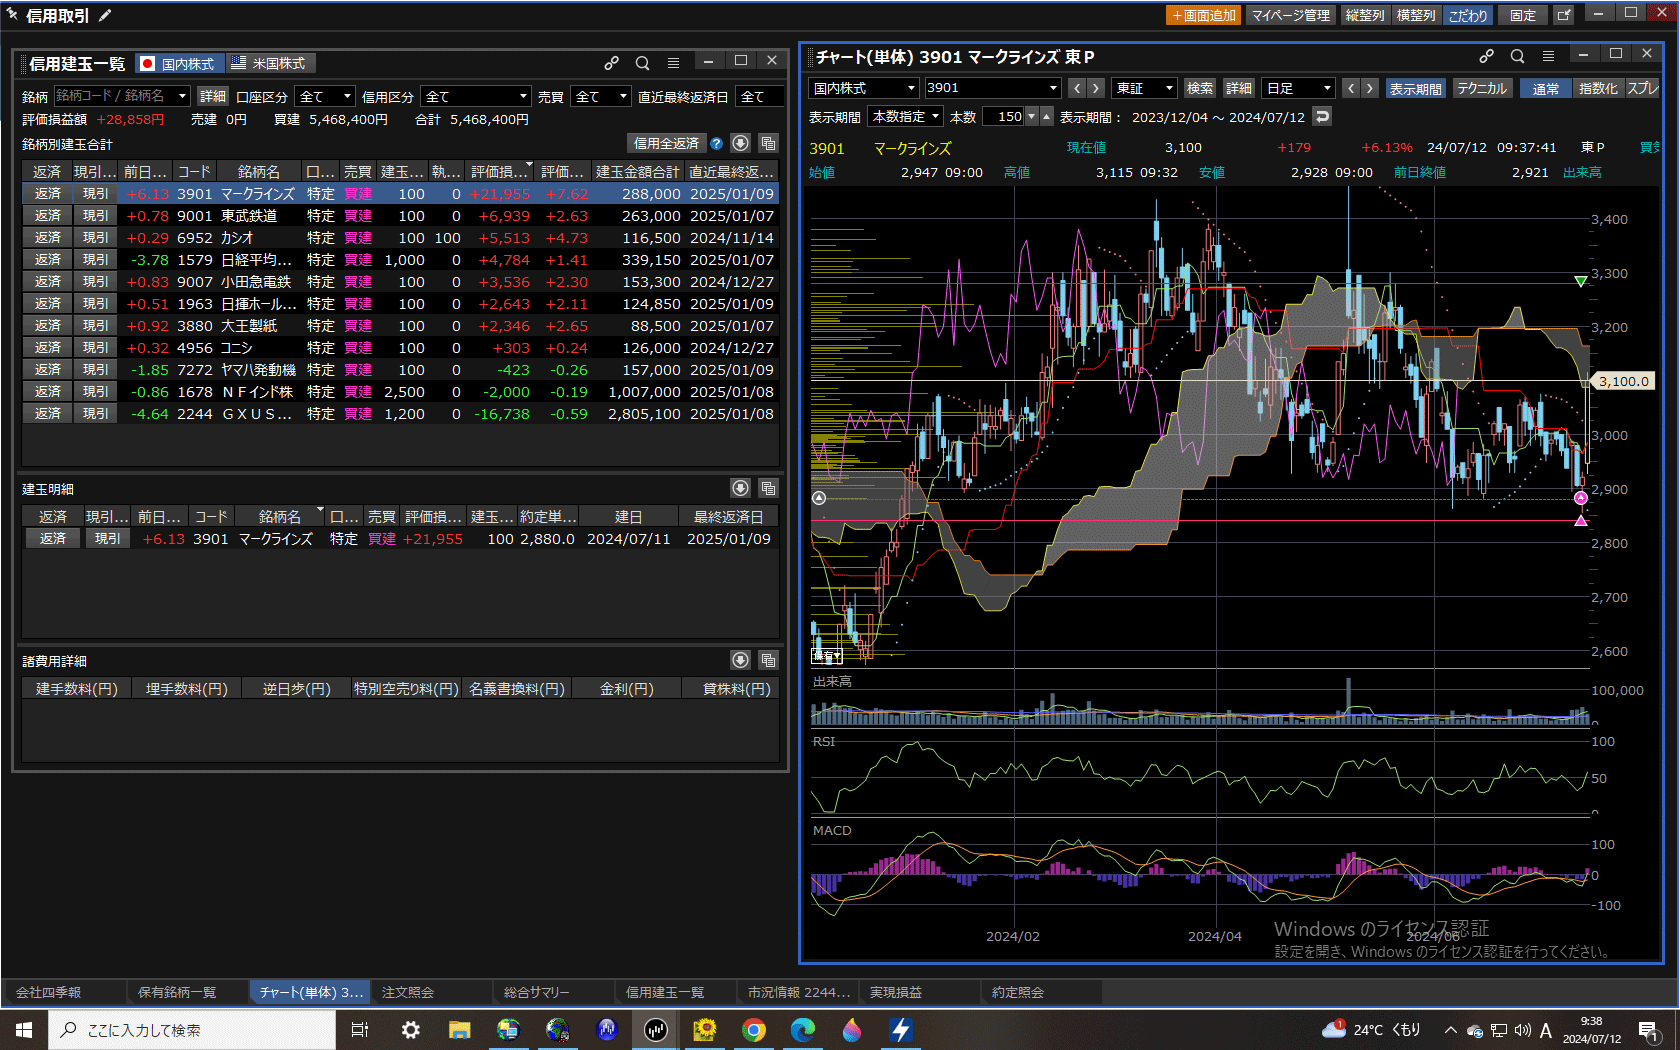Open 本数指定 dropdown

coord(905,117)
